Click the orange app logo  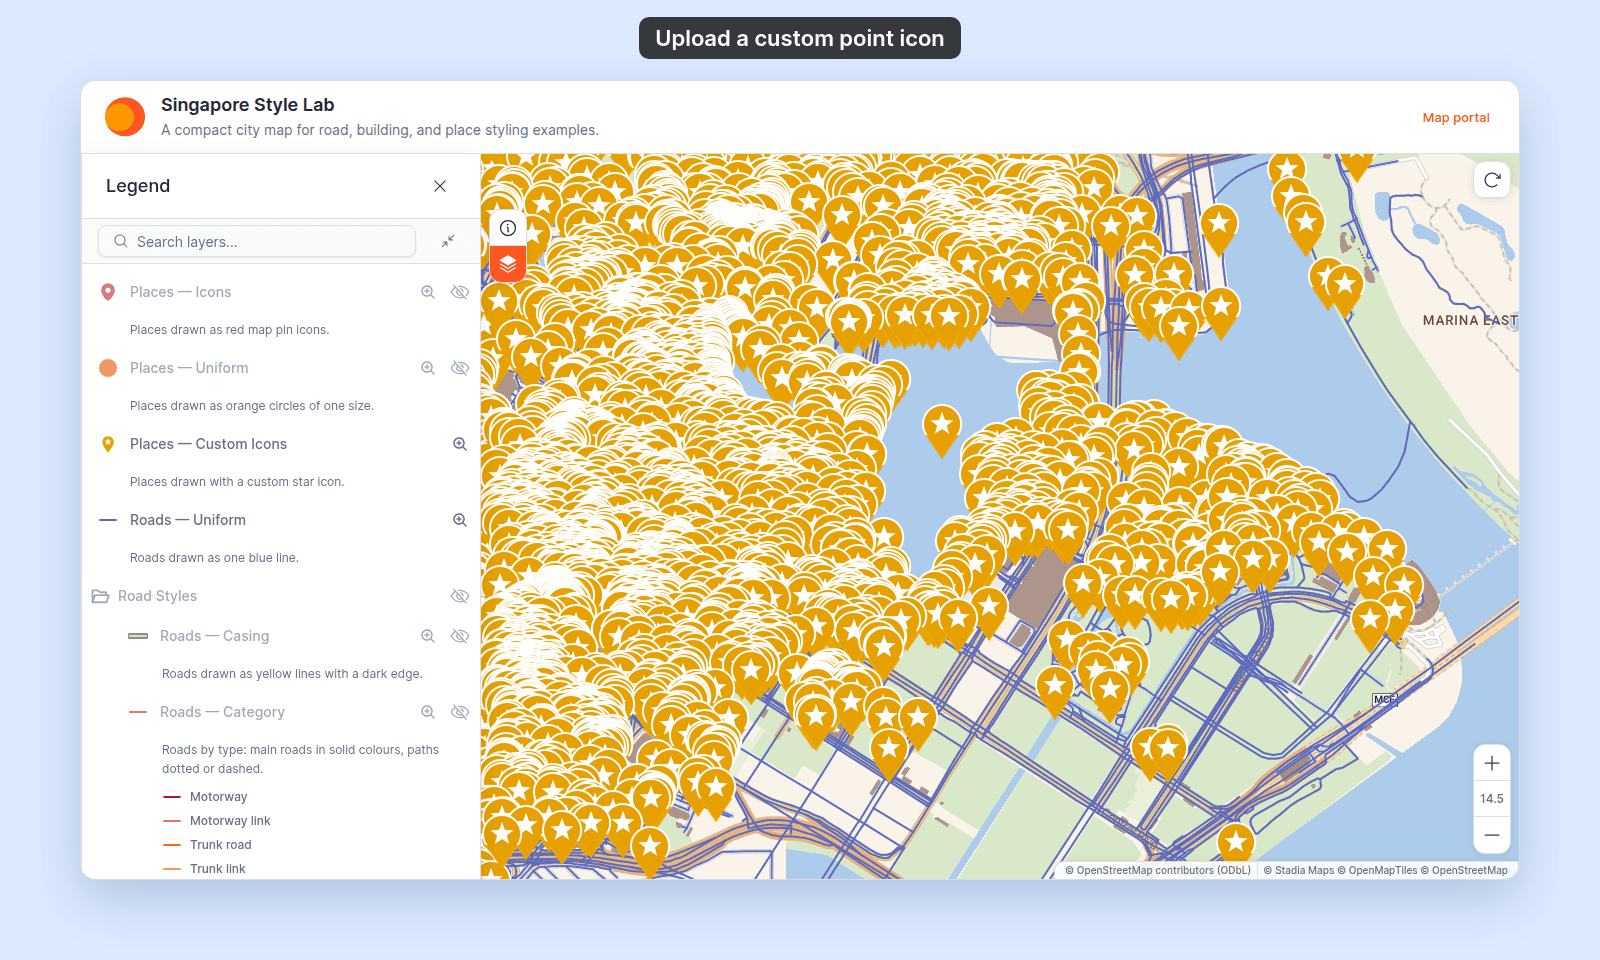(x=125, y=117)
